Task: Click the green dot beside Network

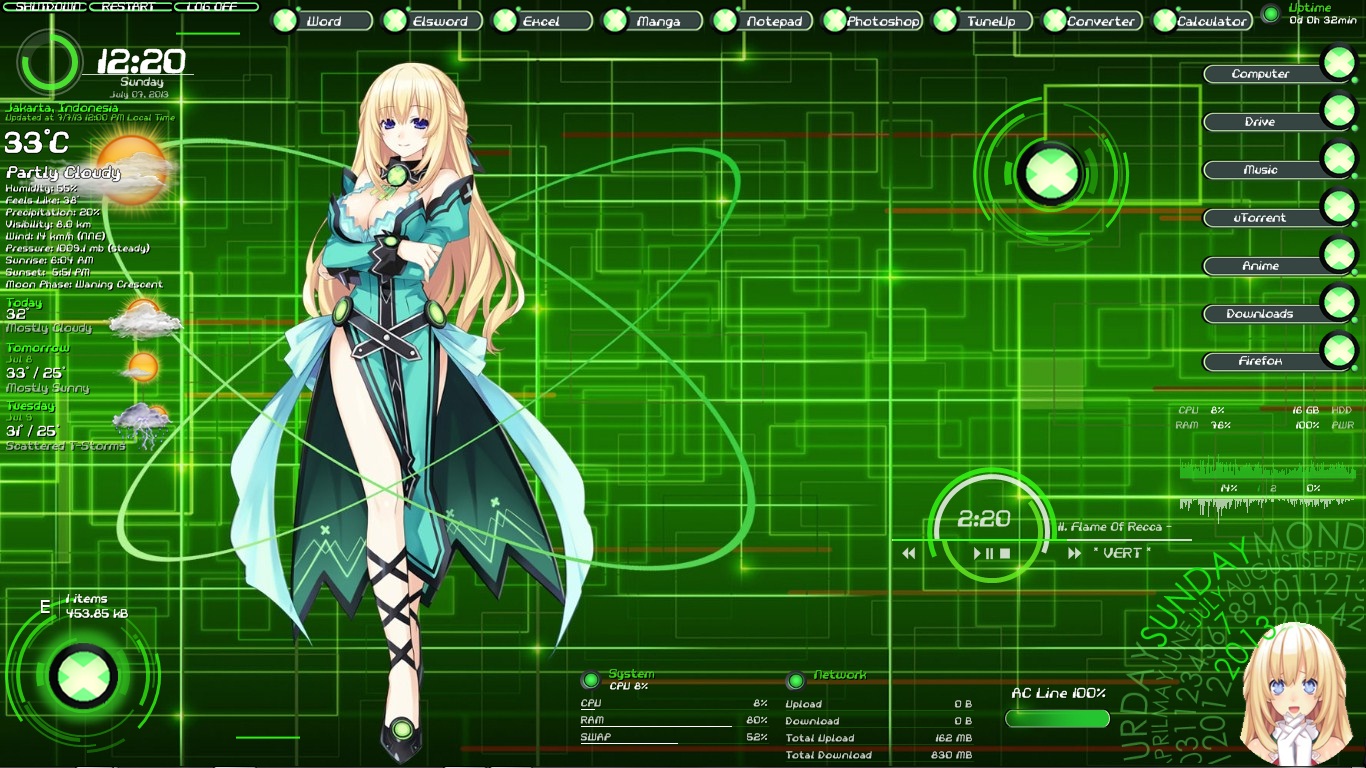Action: point(795,680)
